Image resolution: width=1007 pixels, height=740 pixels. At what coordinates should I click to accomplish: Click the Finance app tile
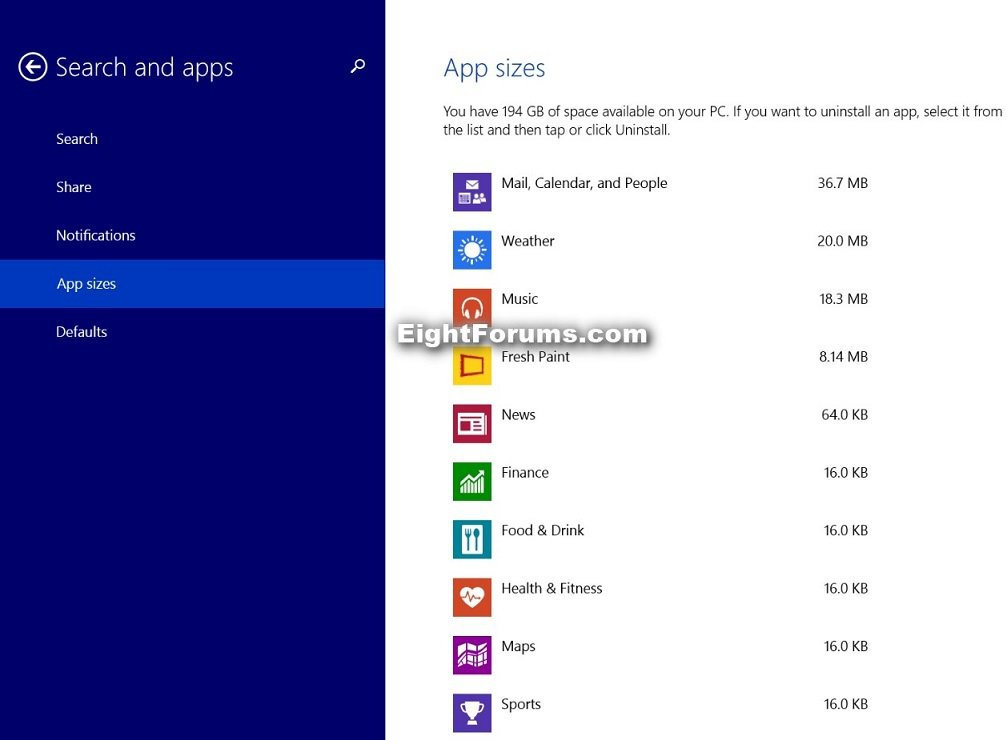coord(471,481)
